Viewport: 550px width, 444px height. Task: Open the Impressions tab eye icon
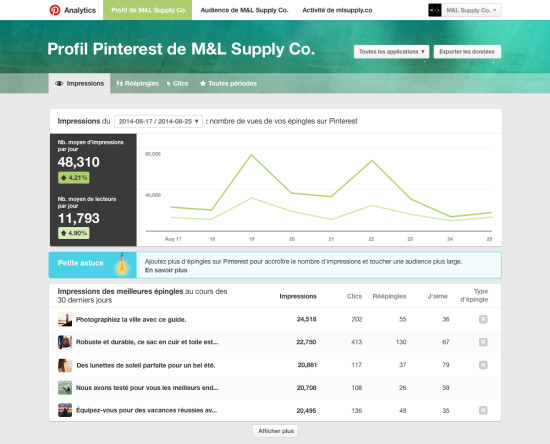[x=59, y=83]
